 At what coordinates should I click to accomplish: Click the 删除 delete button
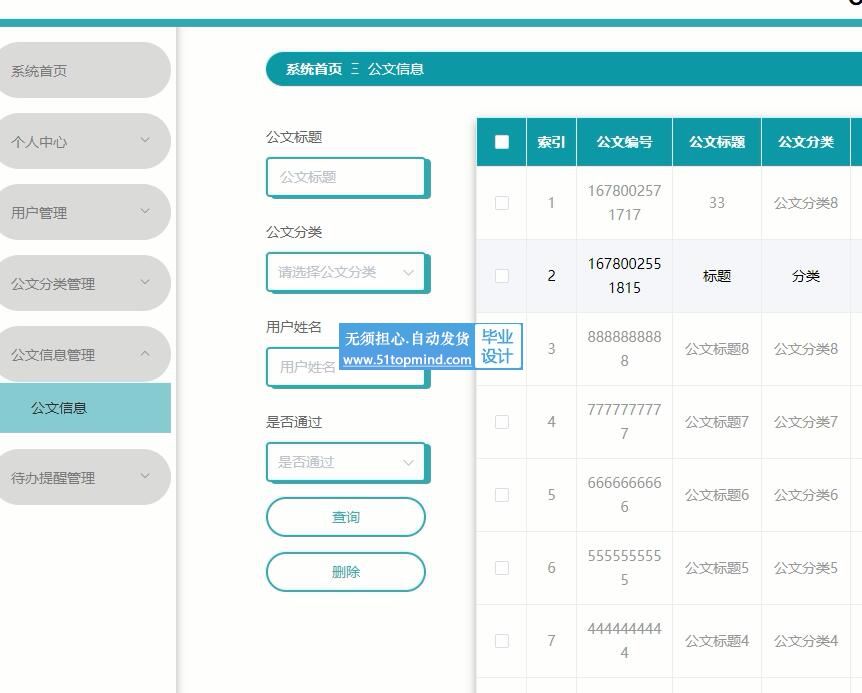click(346, 572)
